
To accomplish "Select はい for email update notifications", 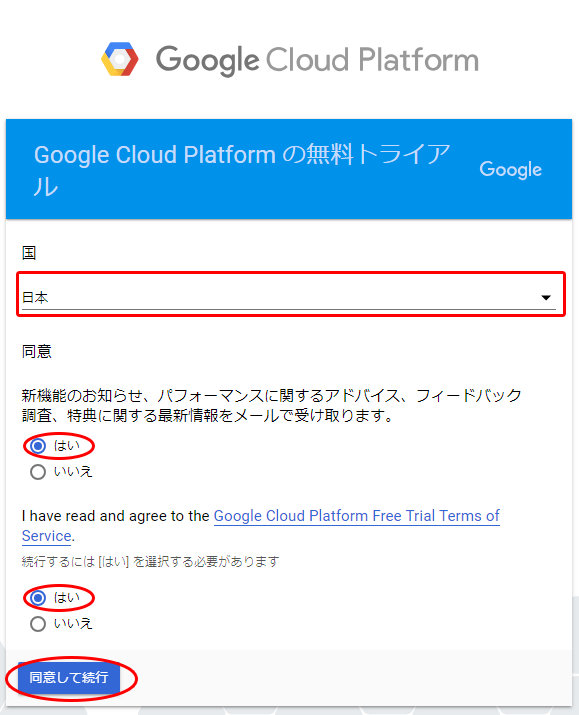I will click(38, 446).
